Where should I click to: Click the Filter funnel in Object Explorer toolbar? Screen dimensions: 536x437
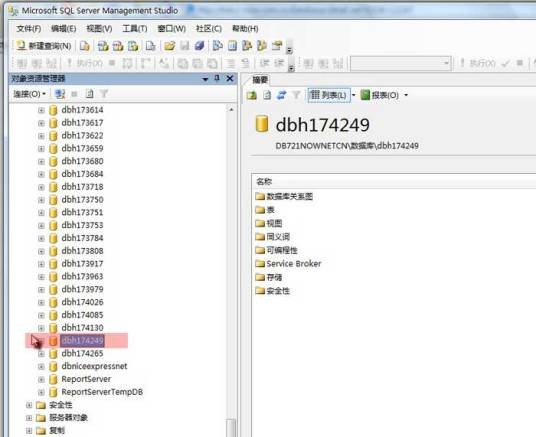(104, 94)
